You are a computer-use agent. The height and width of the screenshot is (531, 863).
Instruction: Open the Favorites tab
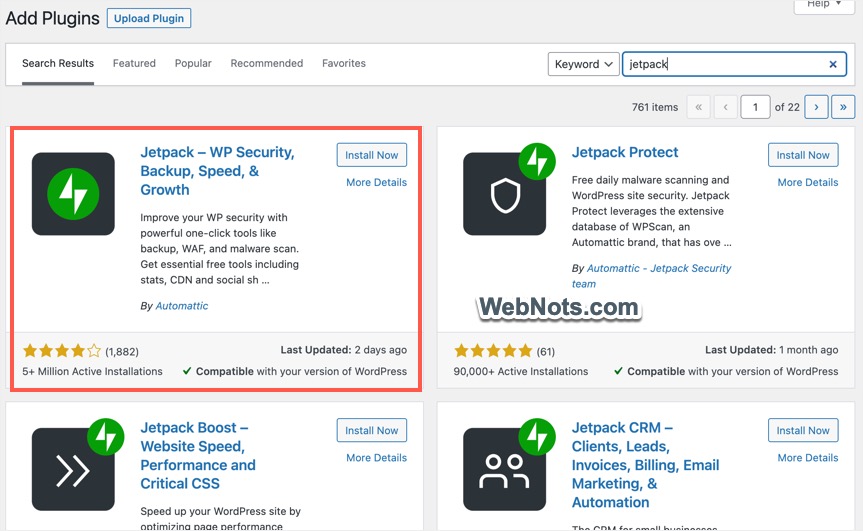[344, 63]
